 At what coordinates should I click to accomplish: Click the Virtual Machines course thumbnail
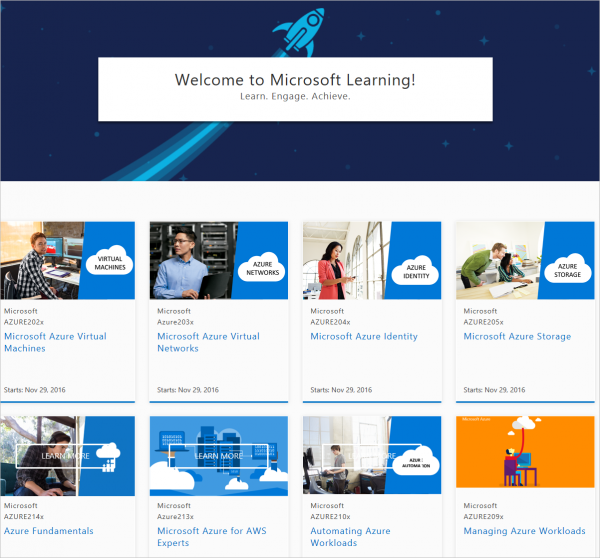click(x=68, y=260)
